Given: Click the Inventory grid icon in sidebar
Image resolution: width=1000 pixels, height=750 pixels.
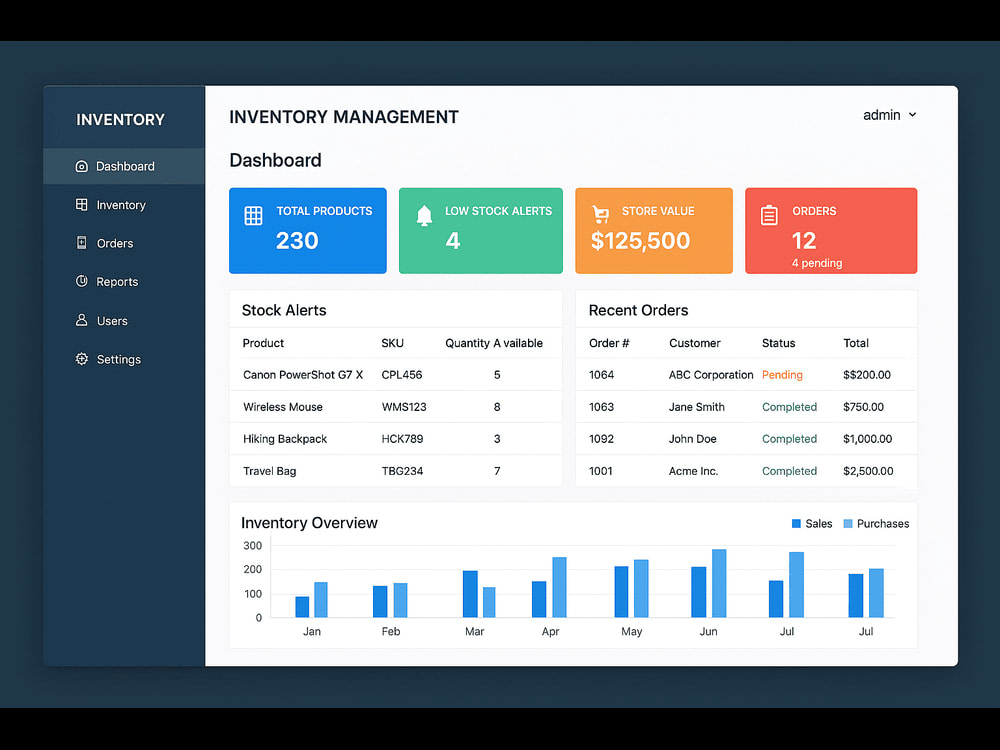Looking at the screenshot, I should pos(82,205).
